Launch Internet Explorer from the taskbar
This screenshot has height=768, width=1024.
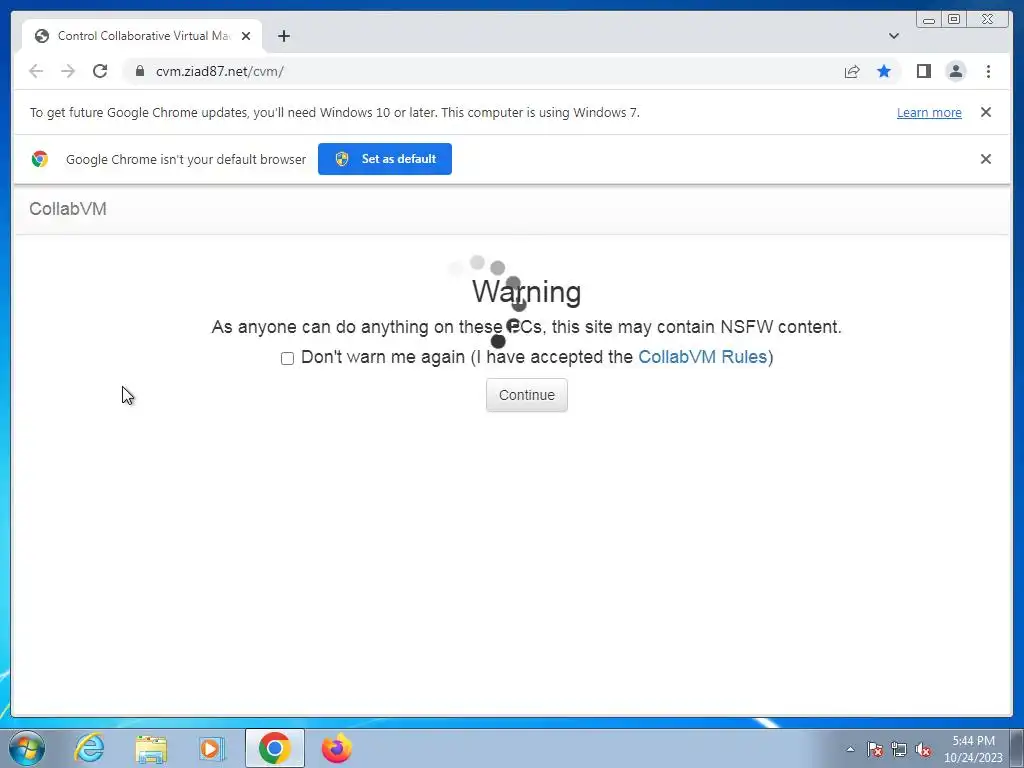pos(89,748)
